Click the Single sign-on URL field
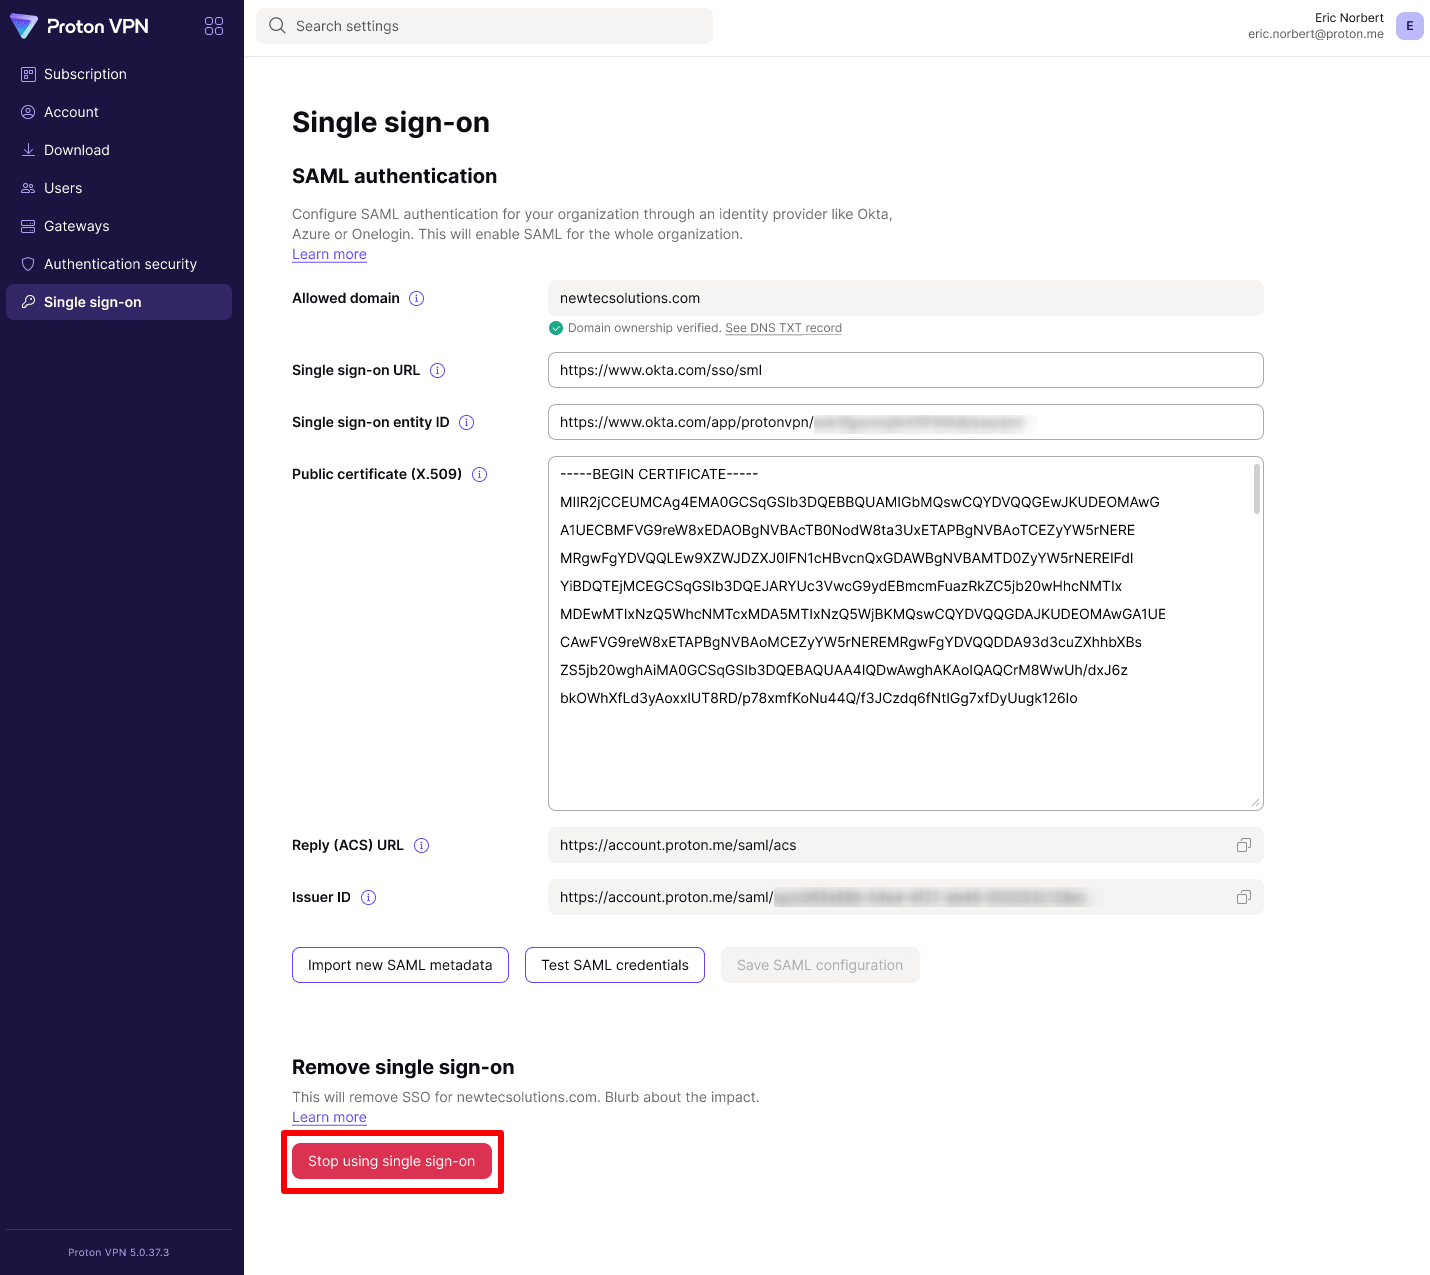 point(906,370)
